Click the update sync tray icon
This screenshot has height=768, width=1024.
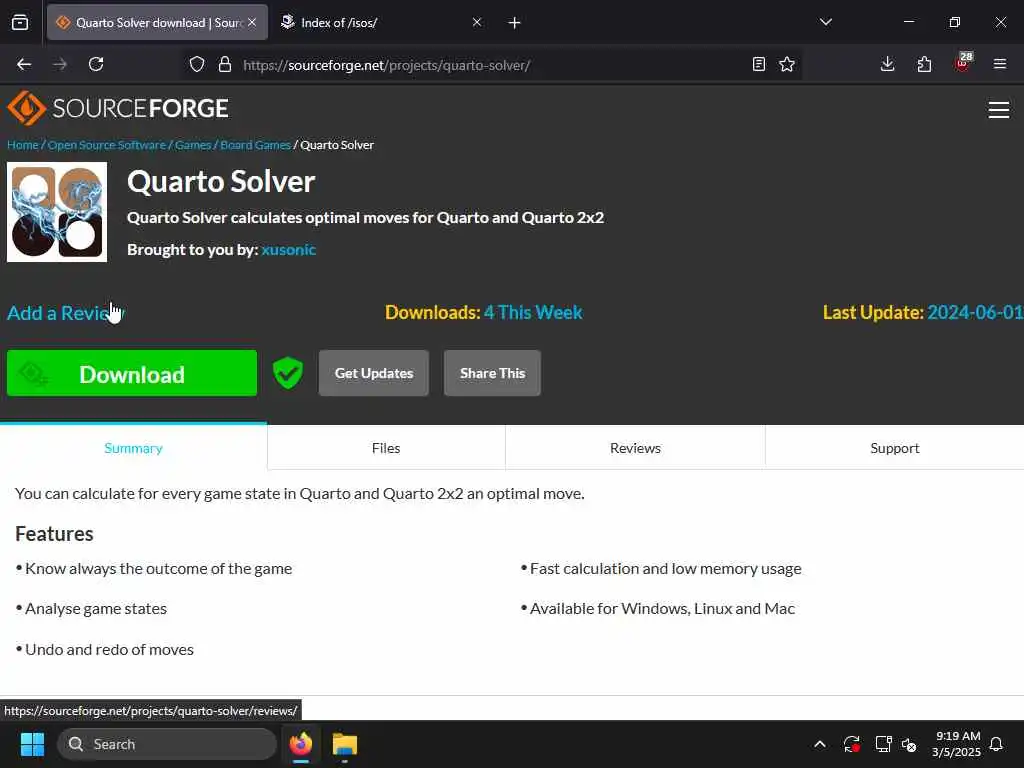coord(852,744)
